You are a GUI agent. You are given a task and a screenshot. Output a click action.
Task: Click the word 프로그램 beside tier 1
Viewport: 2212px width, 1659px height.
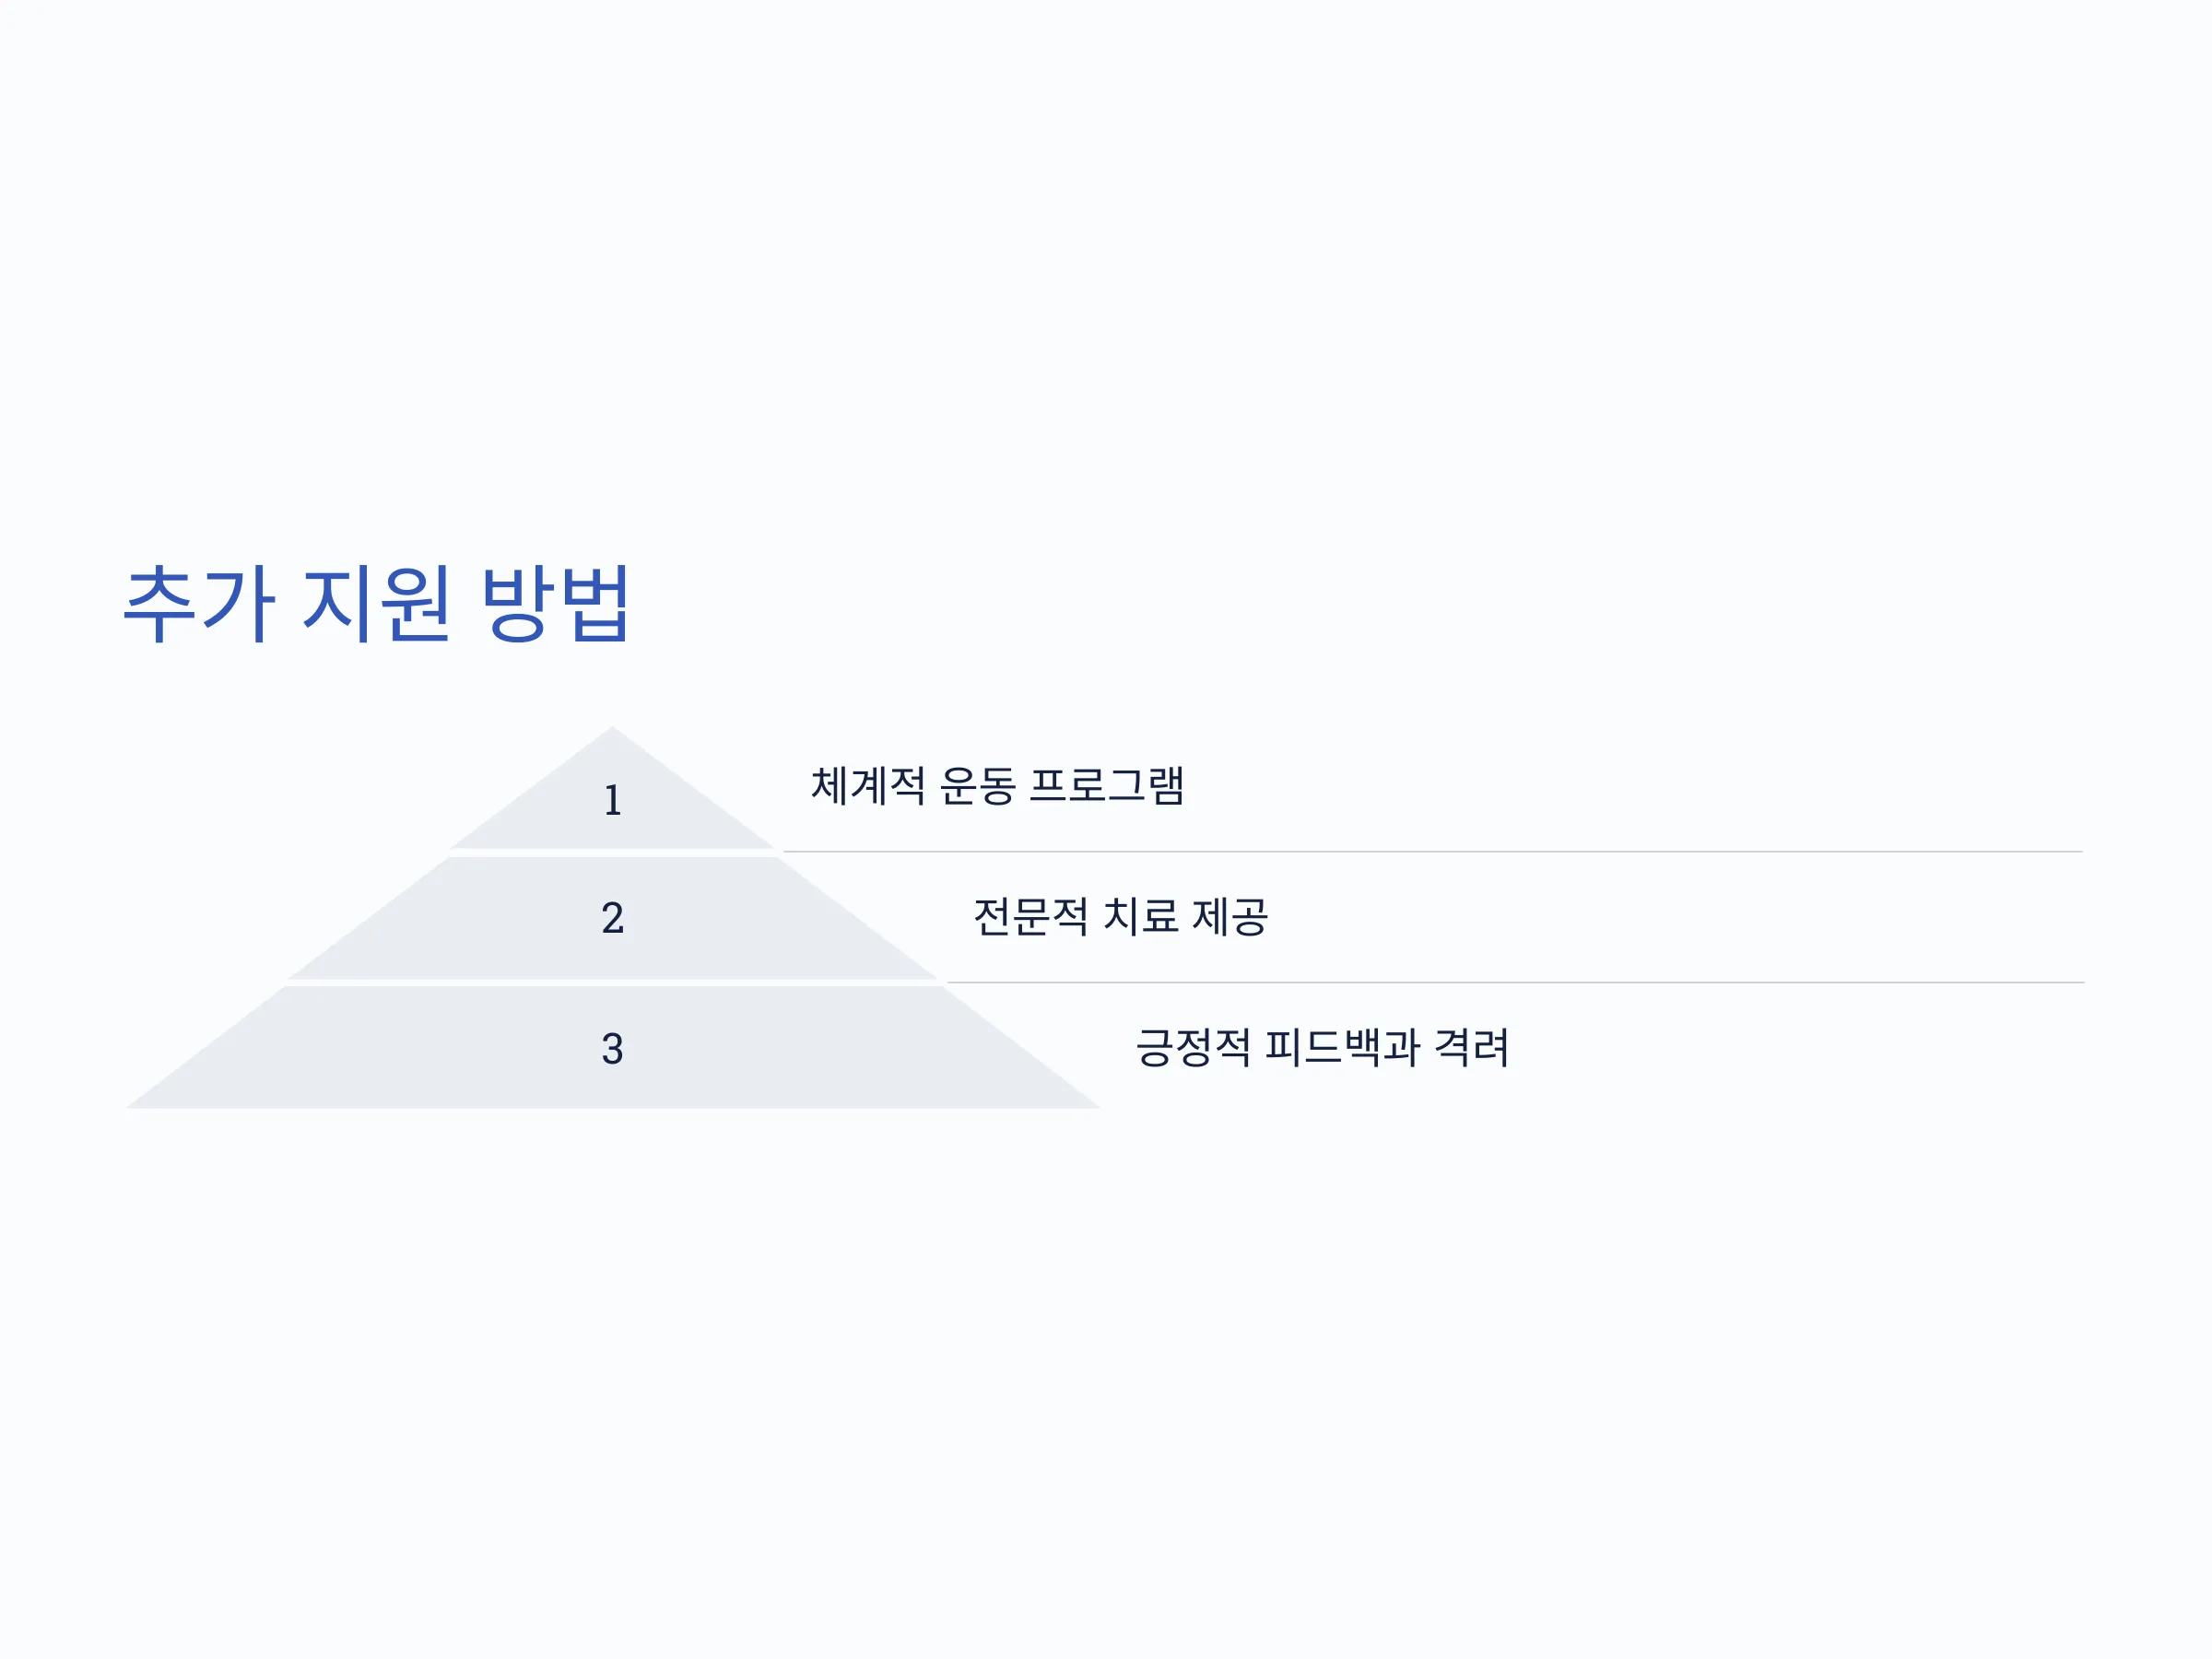[x=1106, y=785]
